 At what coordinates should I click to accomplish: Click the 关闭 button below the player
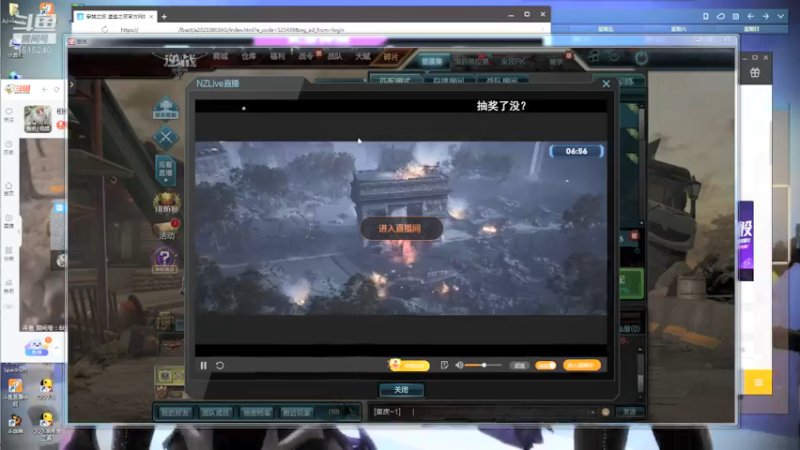(401, 390)
